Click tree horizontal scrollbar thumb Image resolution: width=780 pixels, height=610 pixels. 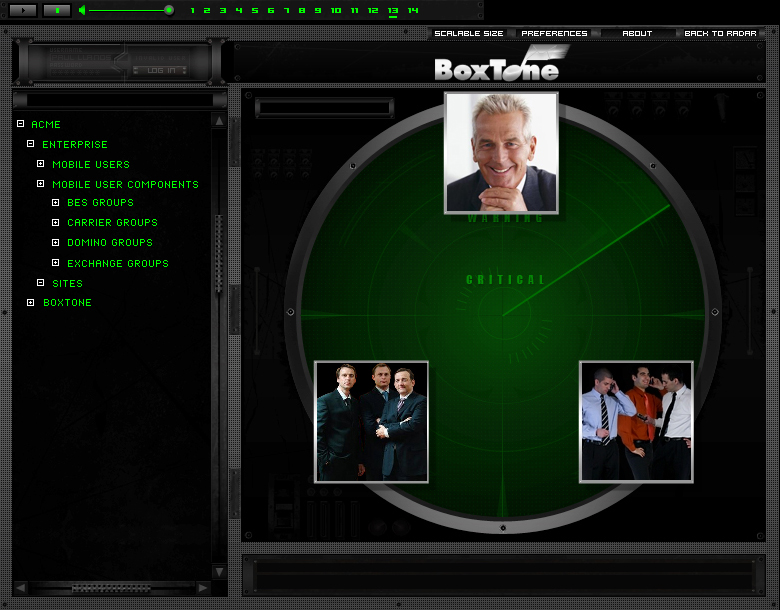tap(111, 588)
